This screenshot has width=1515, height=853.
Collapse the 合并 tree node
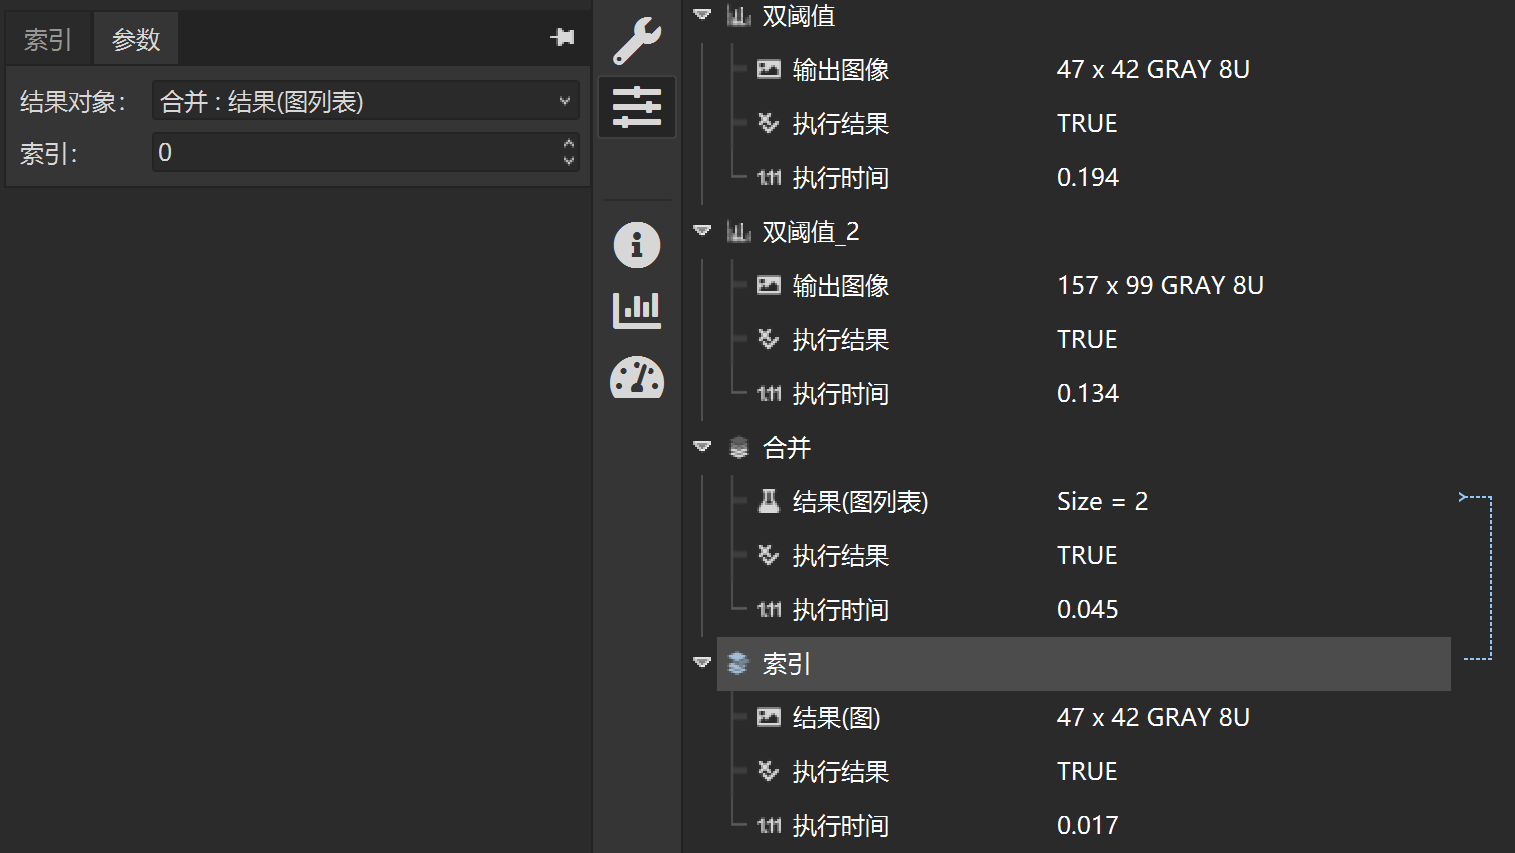[x=702, y=447]
